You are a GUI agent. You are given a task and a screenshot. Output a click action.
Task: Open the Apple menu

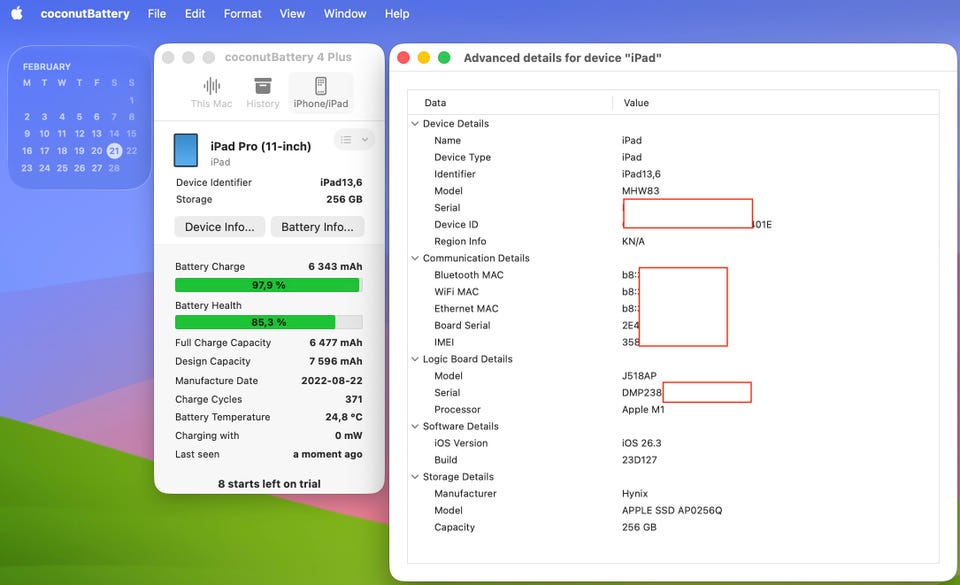[17, 13]
